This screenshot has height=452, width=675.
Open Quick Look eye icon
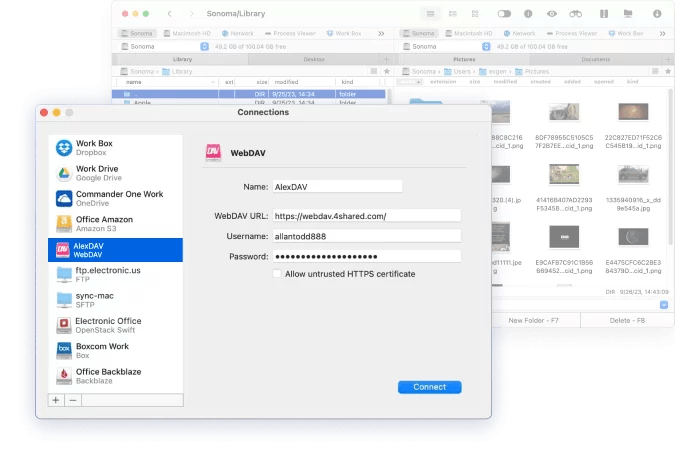(552, 14)
